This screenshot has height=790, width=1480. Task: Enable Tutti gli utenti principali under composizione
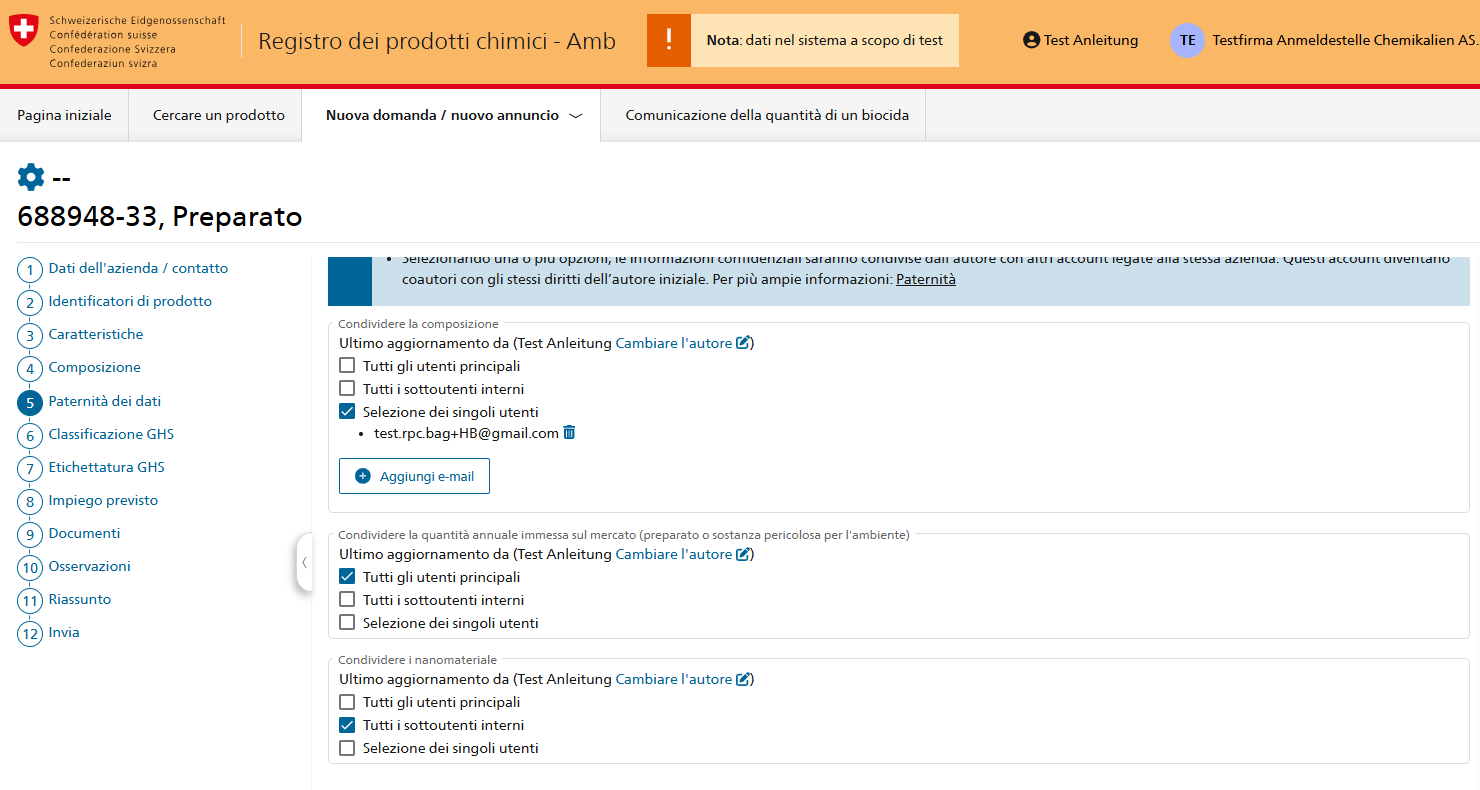tap(347, 366)
